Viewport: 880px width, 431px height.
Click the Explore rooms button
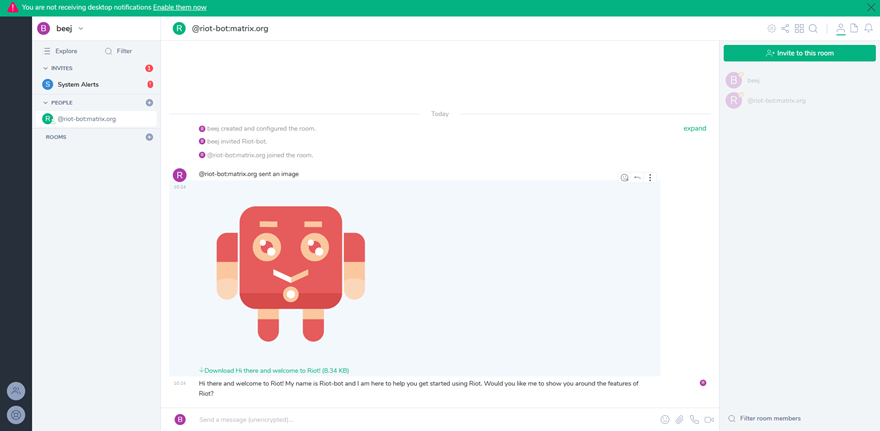pos(61,51)
